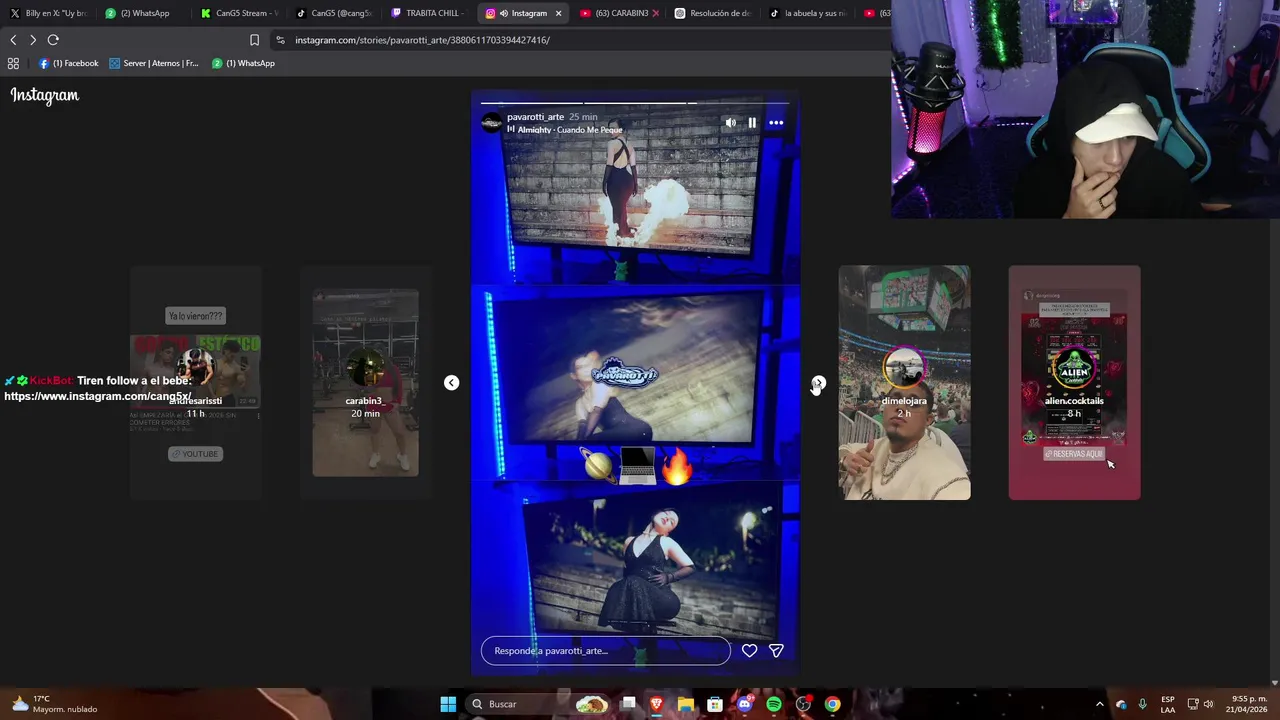Image resolution: width=1280 pixels, height=720 pixels.
Task: Switch to the first WhatsApp browser tab
Action: click(143, 13)
